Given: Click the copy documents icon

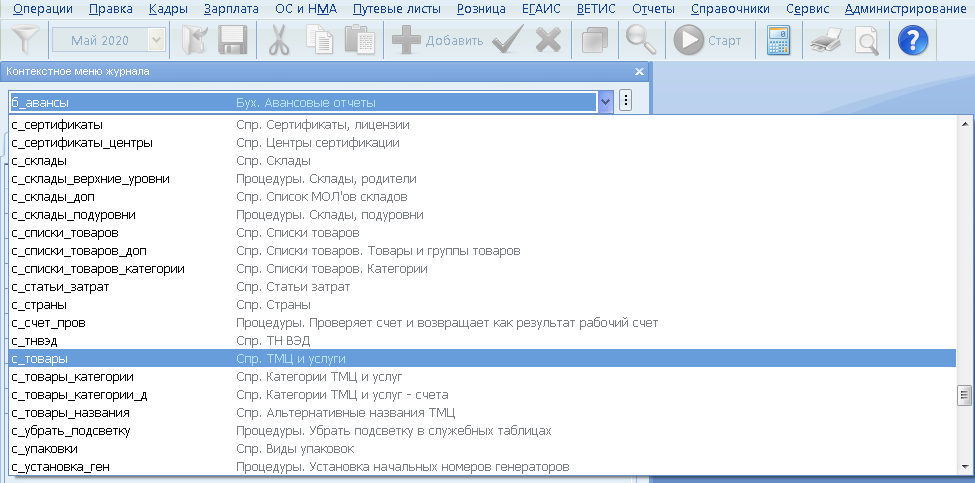Looking at the screenshot, I should (x=320, y=41).
